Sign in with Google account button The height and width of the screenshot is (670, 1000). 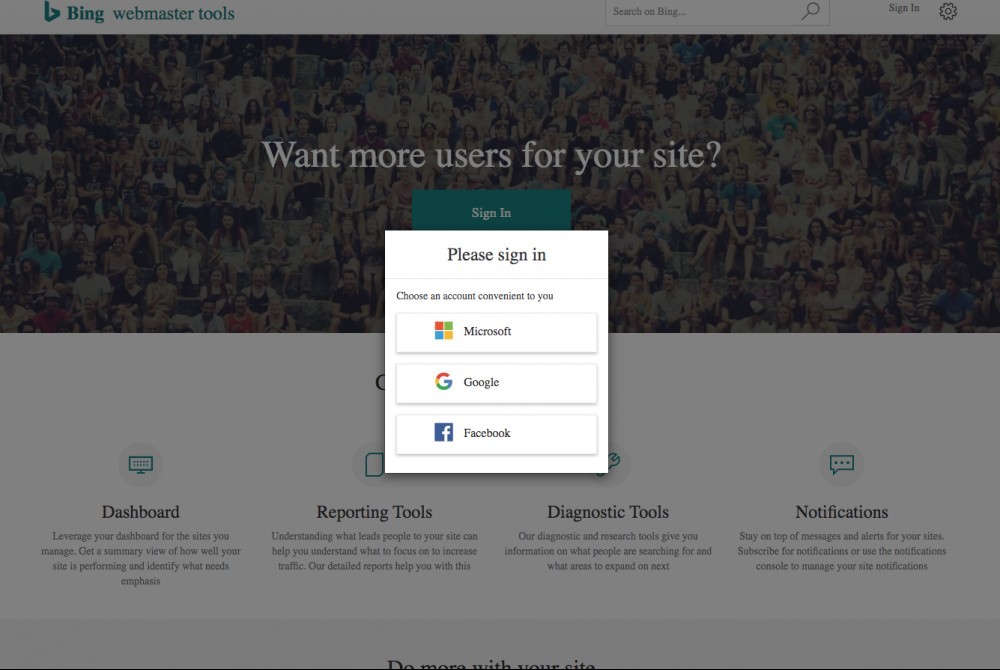[x=496, y=383]
